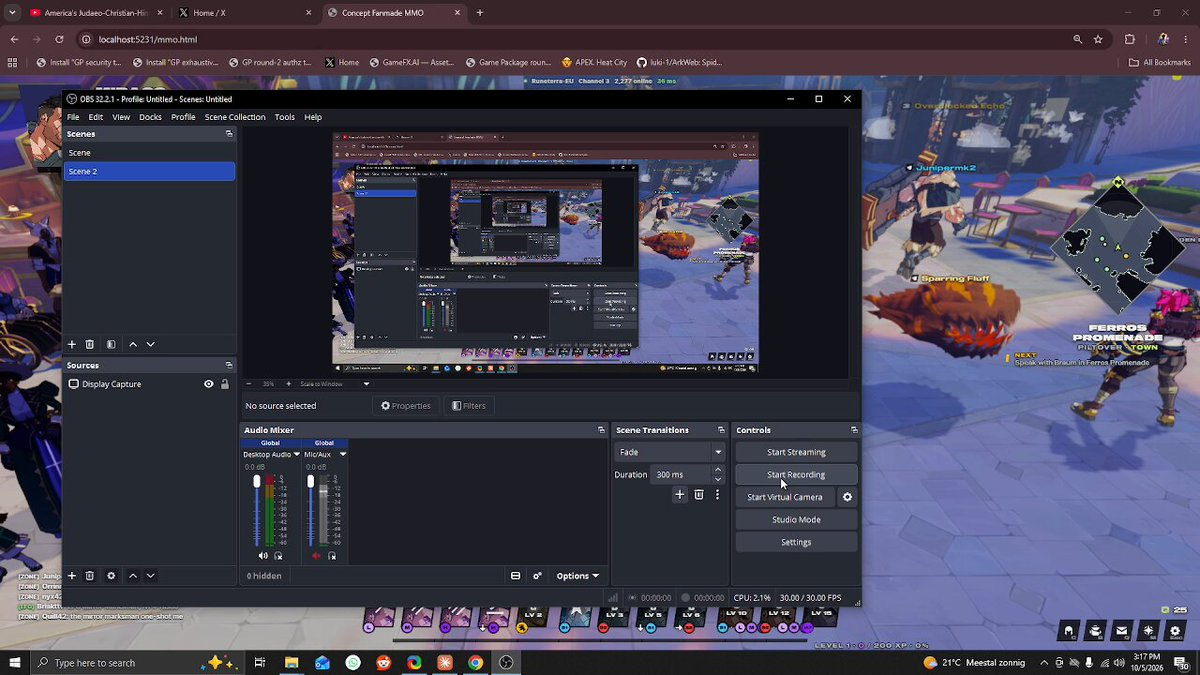
Task: Open OBS Studio from the Windows taskbar
Action: 506,663
